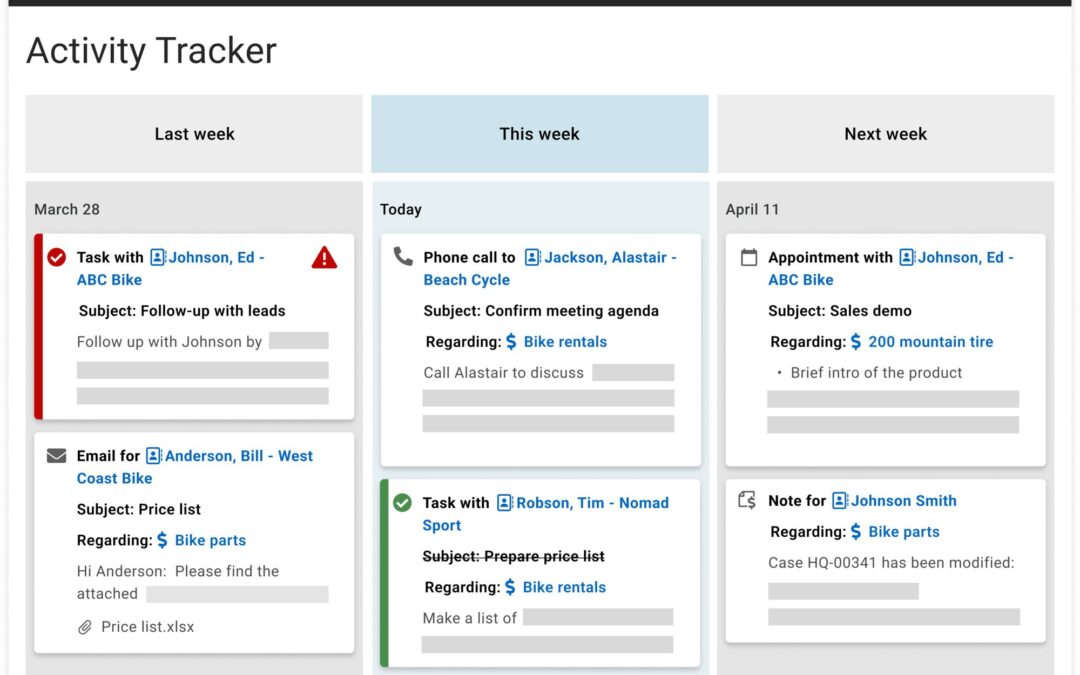Toggle the red completion checkmark on Follow-up task
Viewport: 1080px width, 675px height.
click(x=57, y=257)
